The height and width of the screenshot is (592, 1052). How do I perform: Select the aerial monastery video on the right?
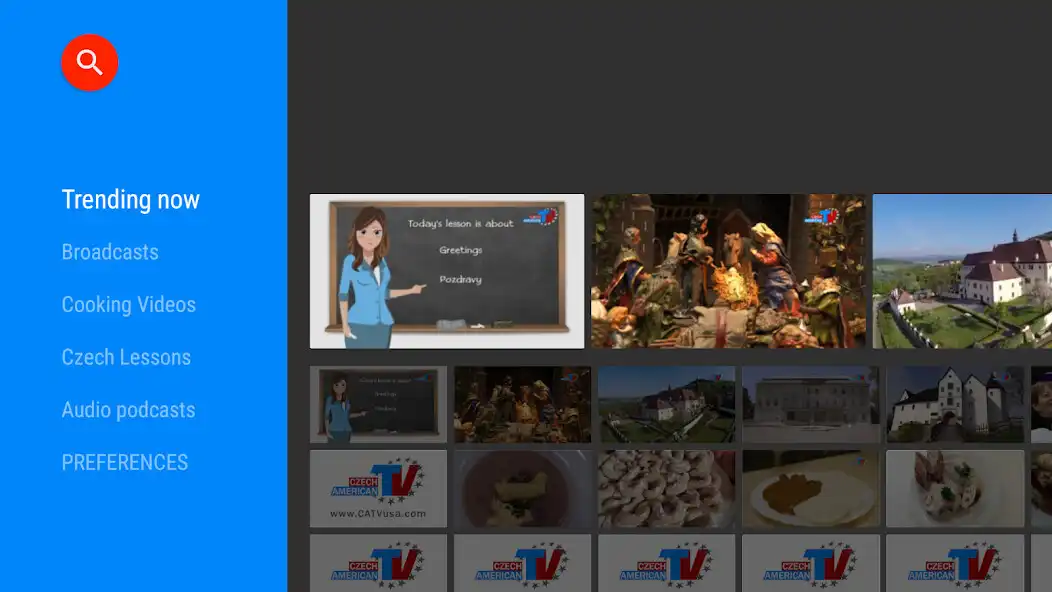coord(963,271)
